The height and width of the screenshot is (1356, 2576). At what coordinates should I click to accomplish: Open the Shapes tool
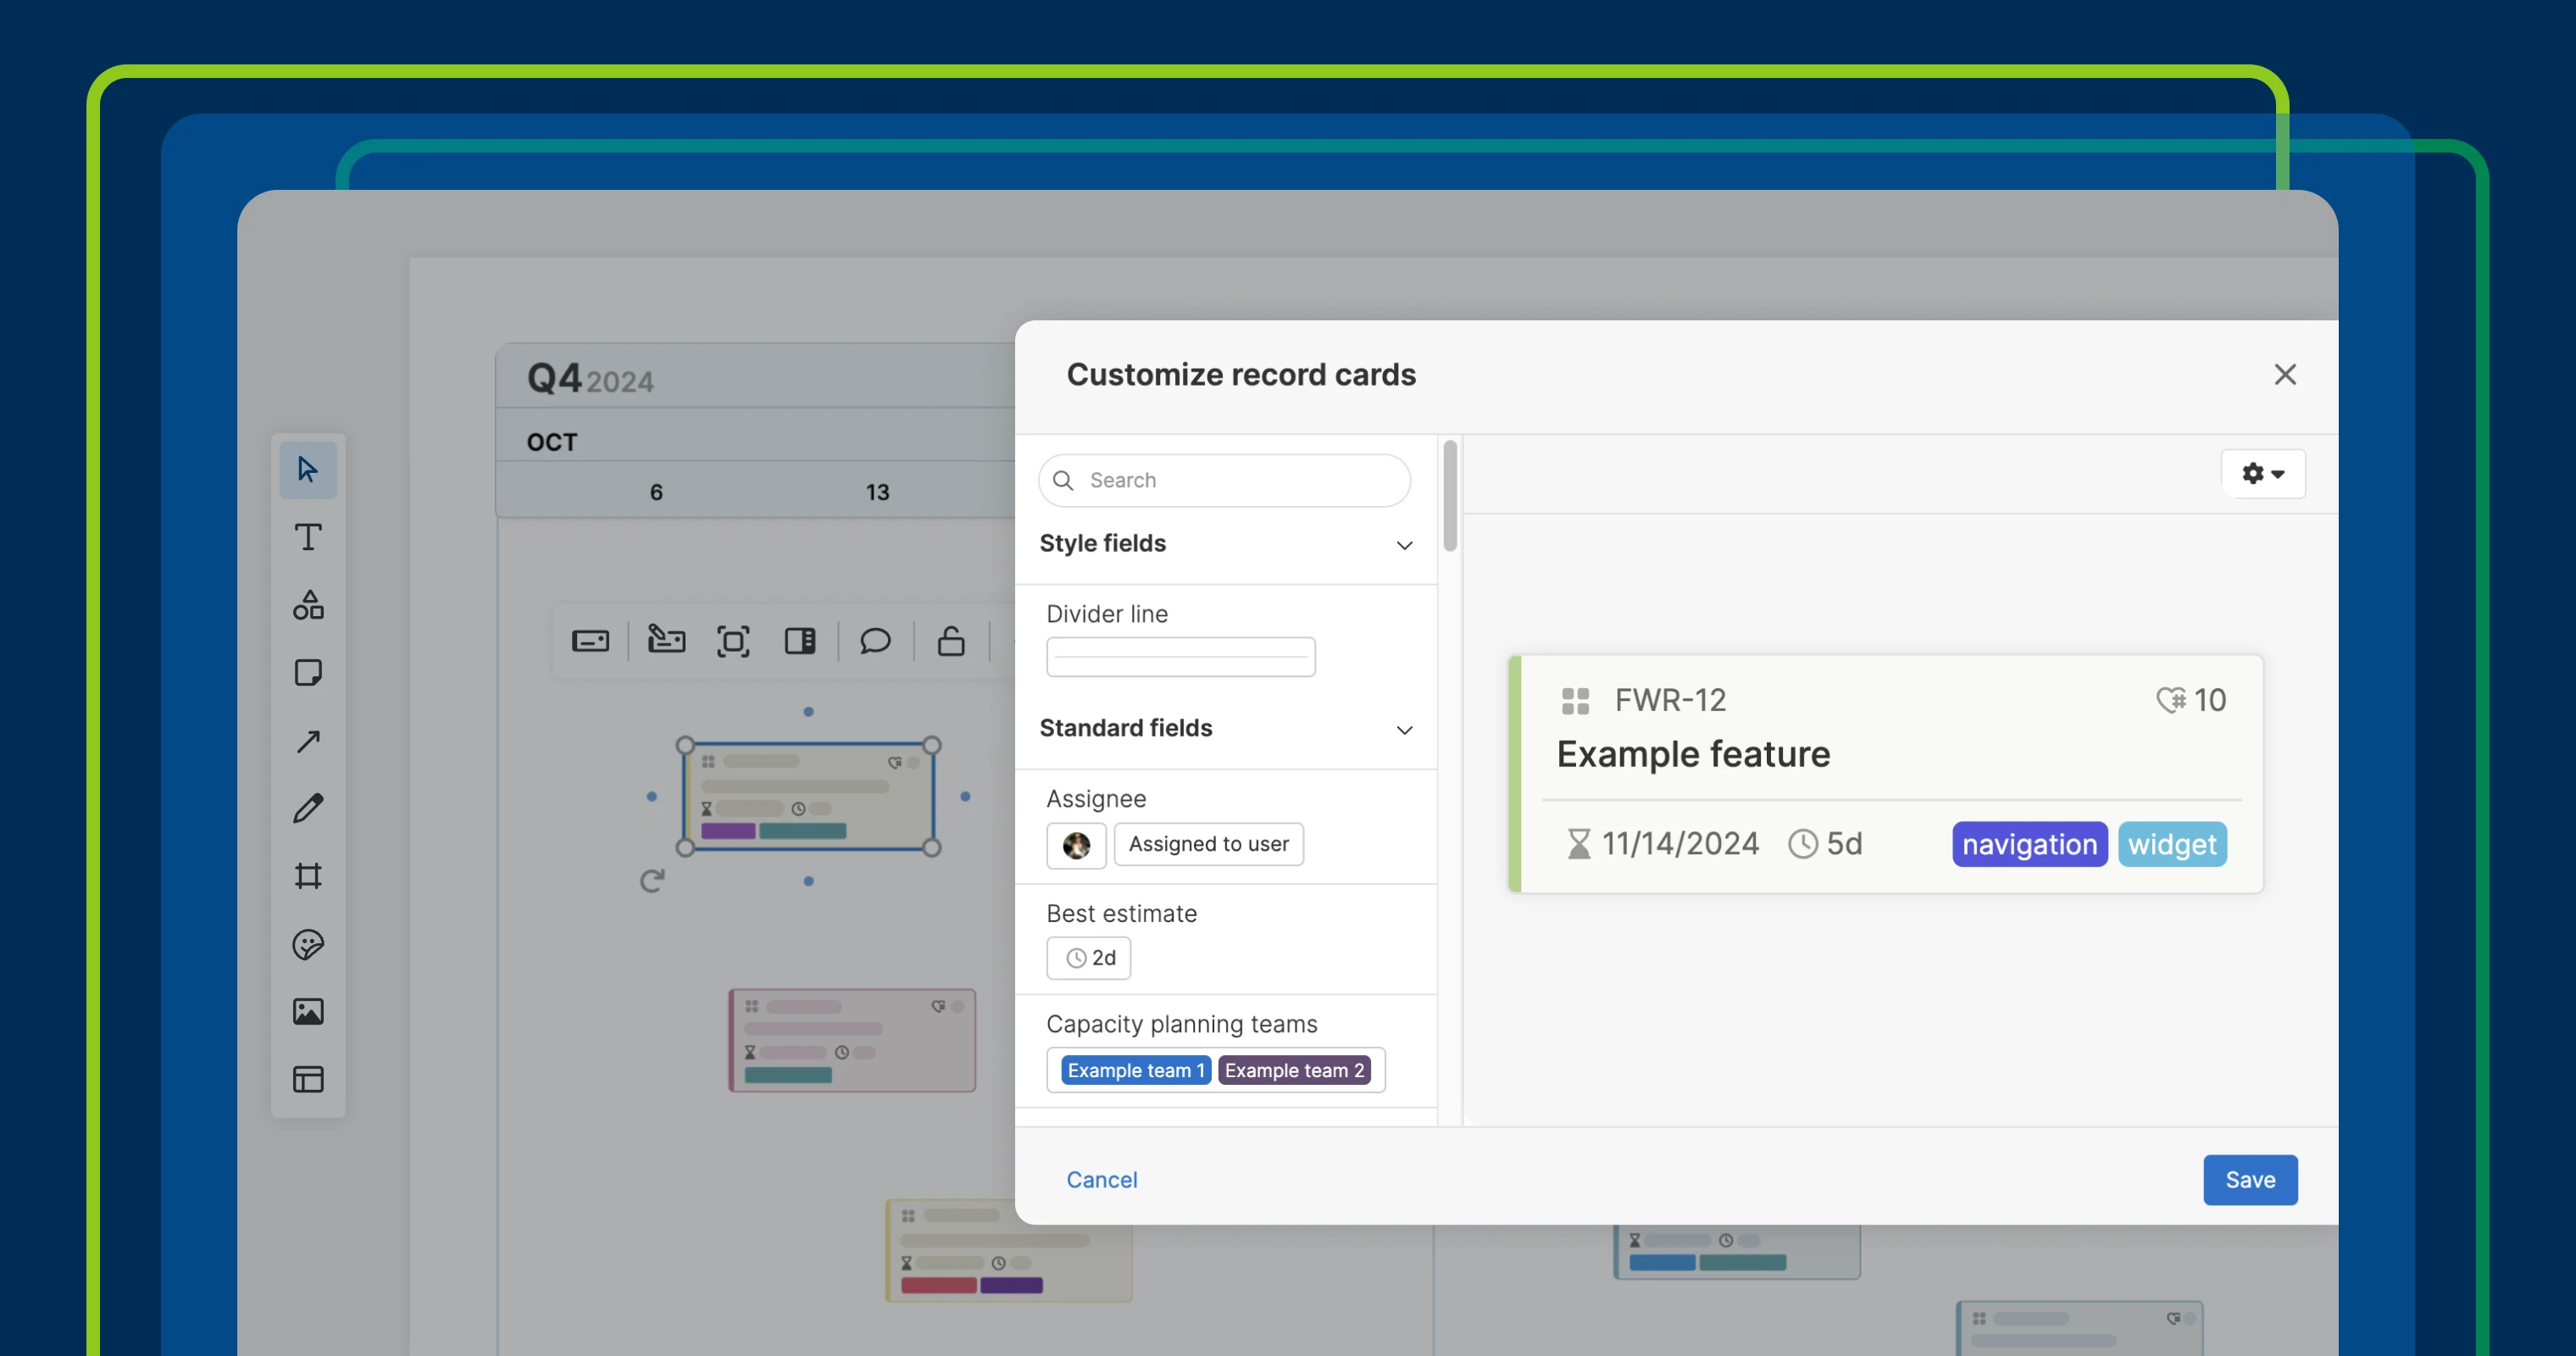[308, 605]
